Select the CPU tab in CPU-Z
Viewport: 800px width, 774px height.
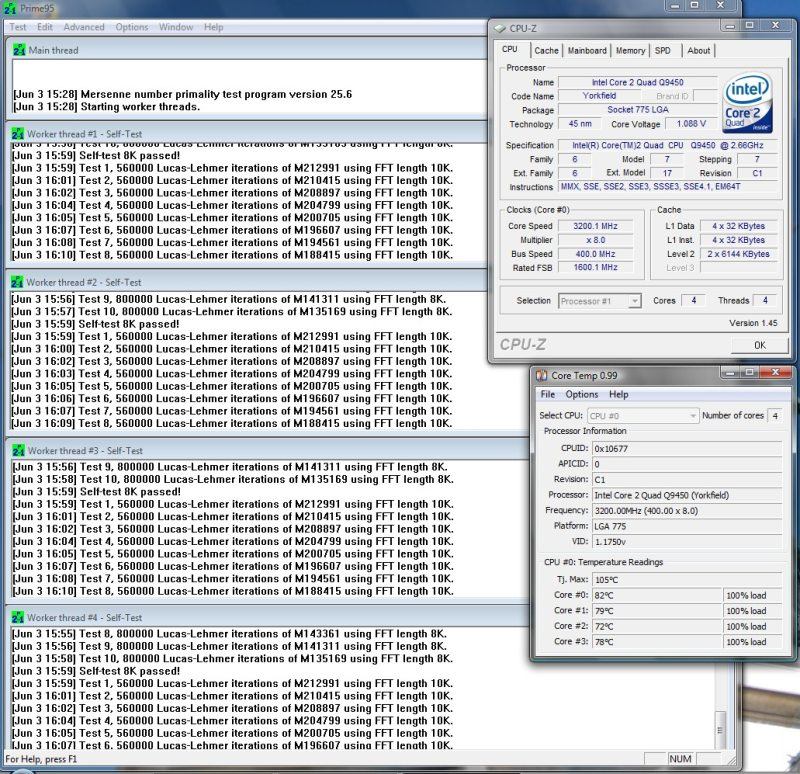[x=510, y=49]
